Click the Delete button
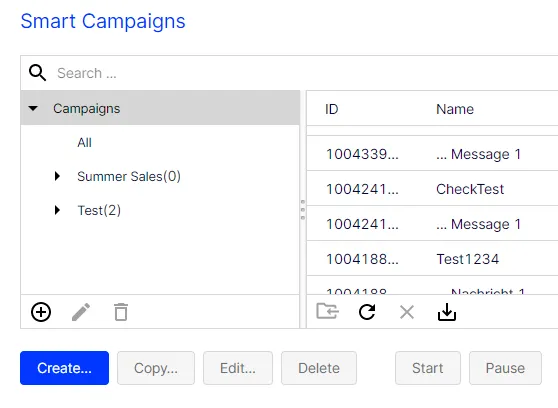This screenshot has height=408, width=558. pos(319,368)
